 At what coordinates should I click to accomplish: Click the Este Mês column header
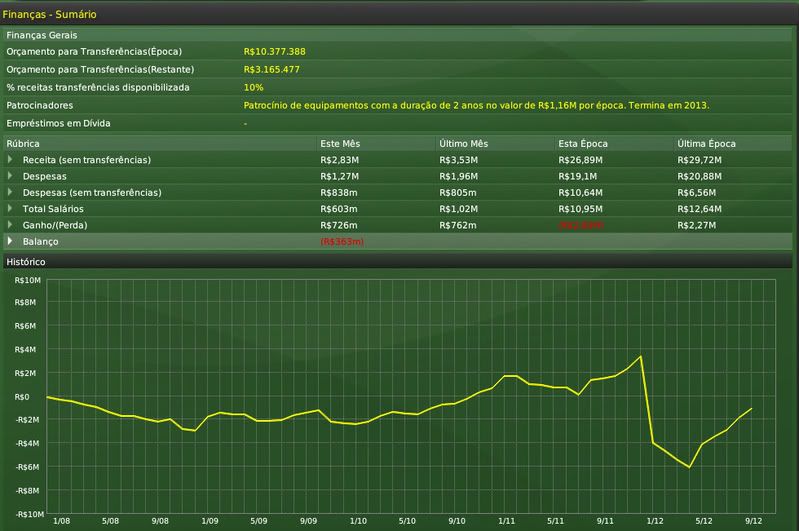341,144
